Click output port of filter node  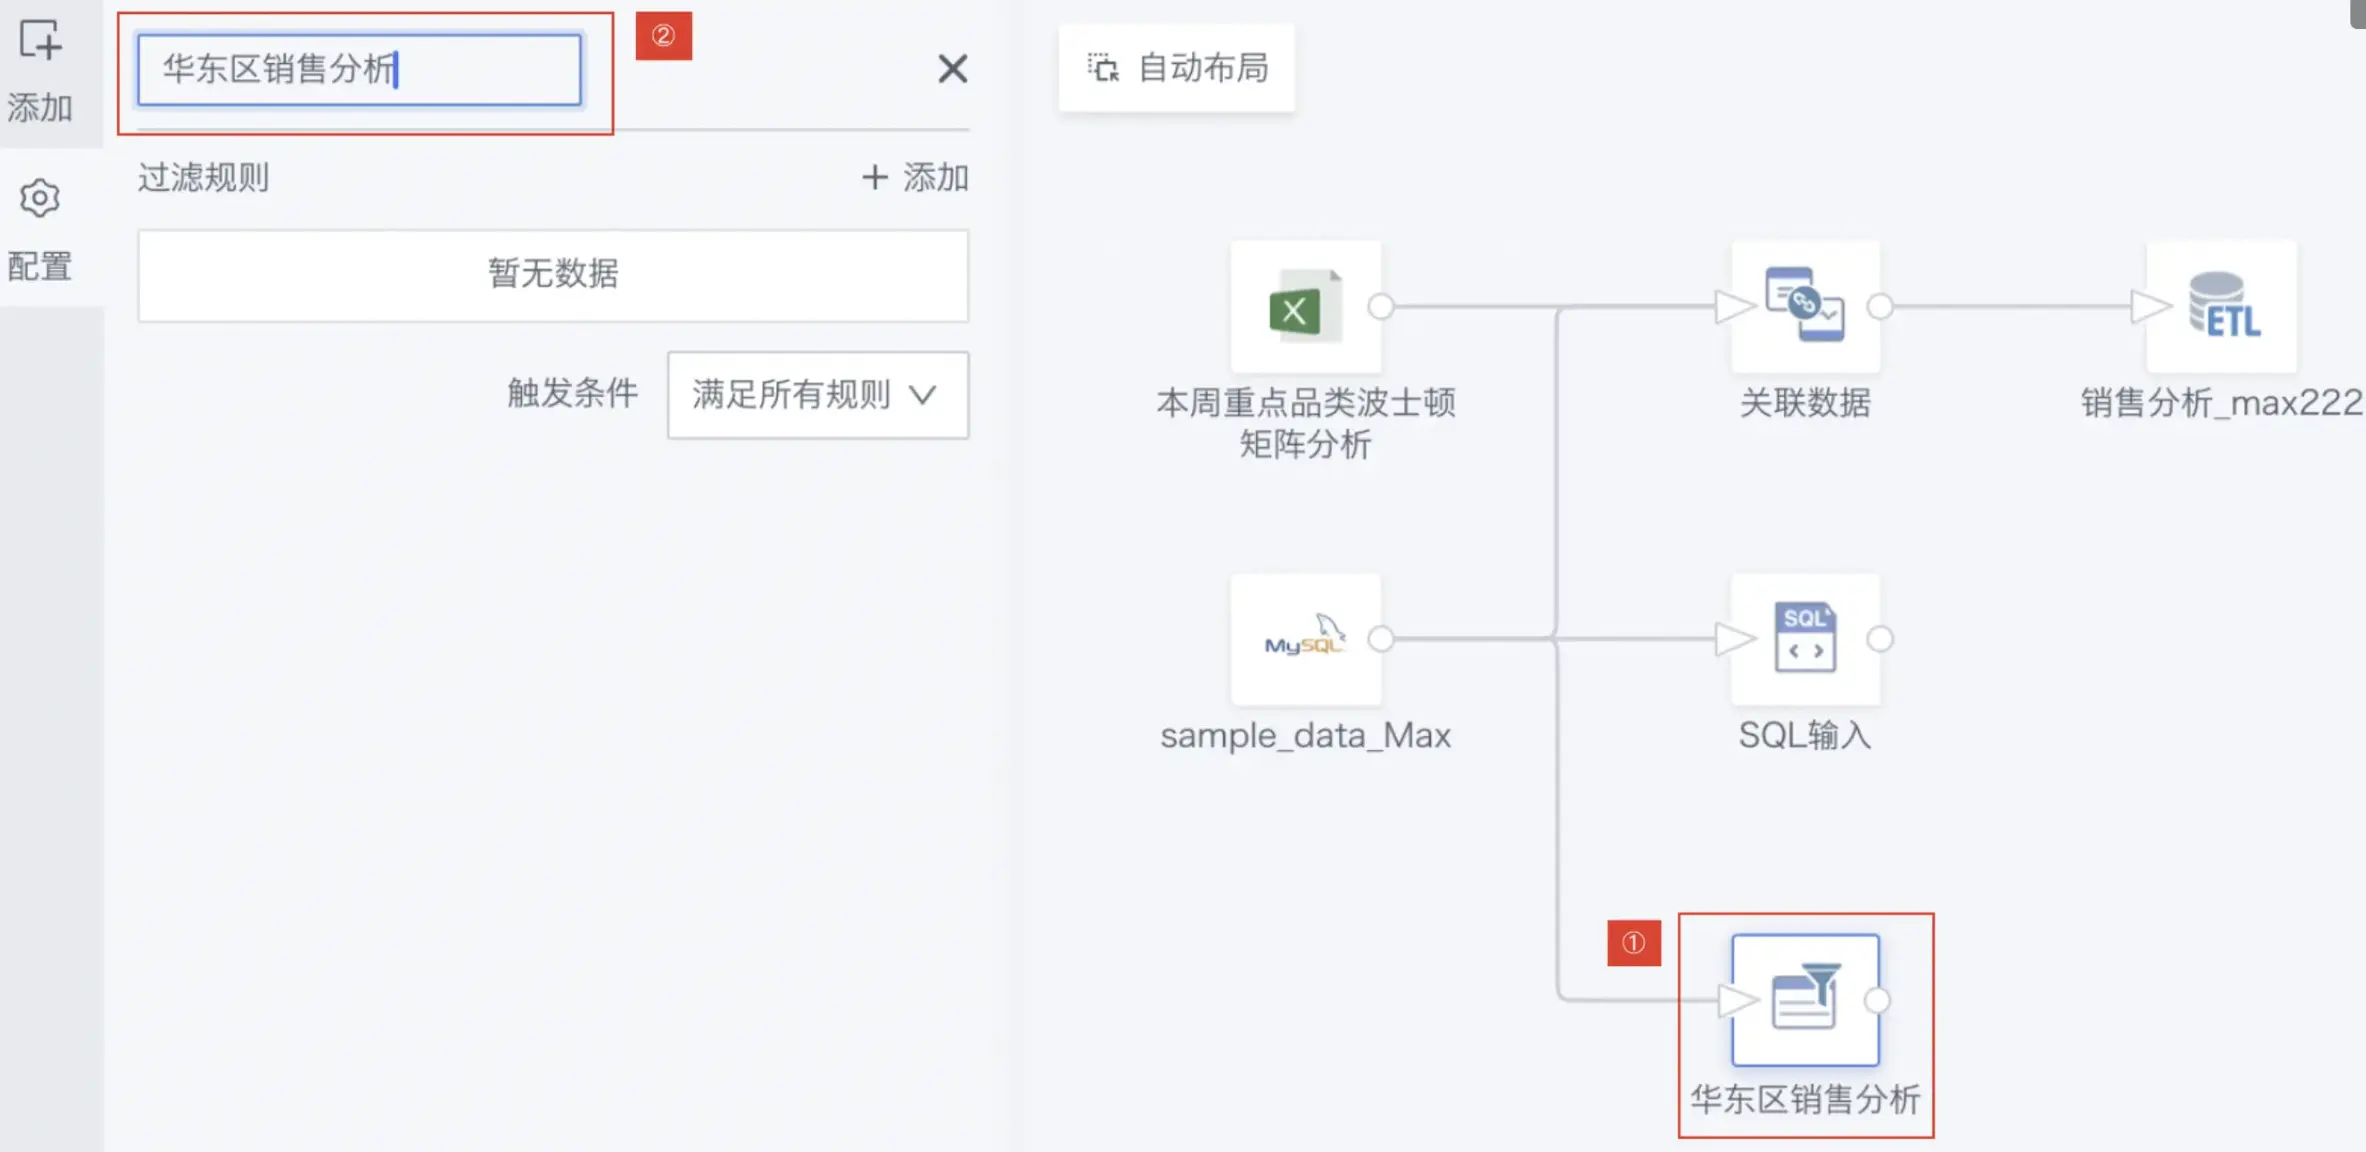pyautogui.click(x=1878, y=1000)
